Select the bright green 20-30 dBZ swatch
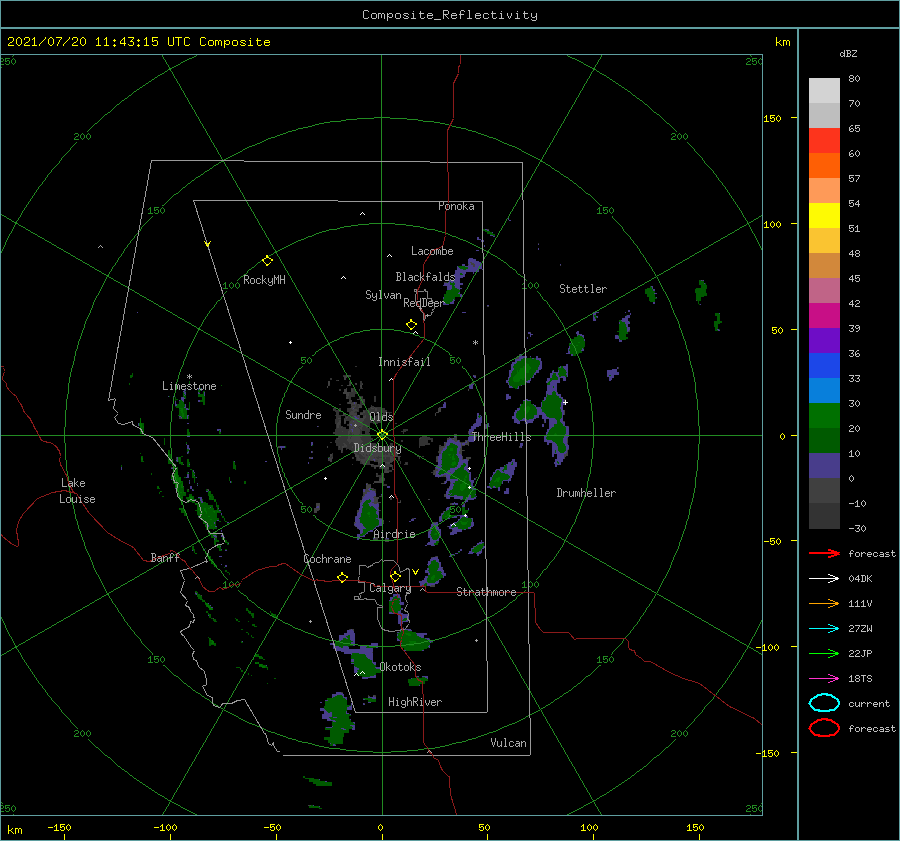The width and height of the screenshot is (900, 841). 824,416
